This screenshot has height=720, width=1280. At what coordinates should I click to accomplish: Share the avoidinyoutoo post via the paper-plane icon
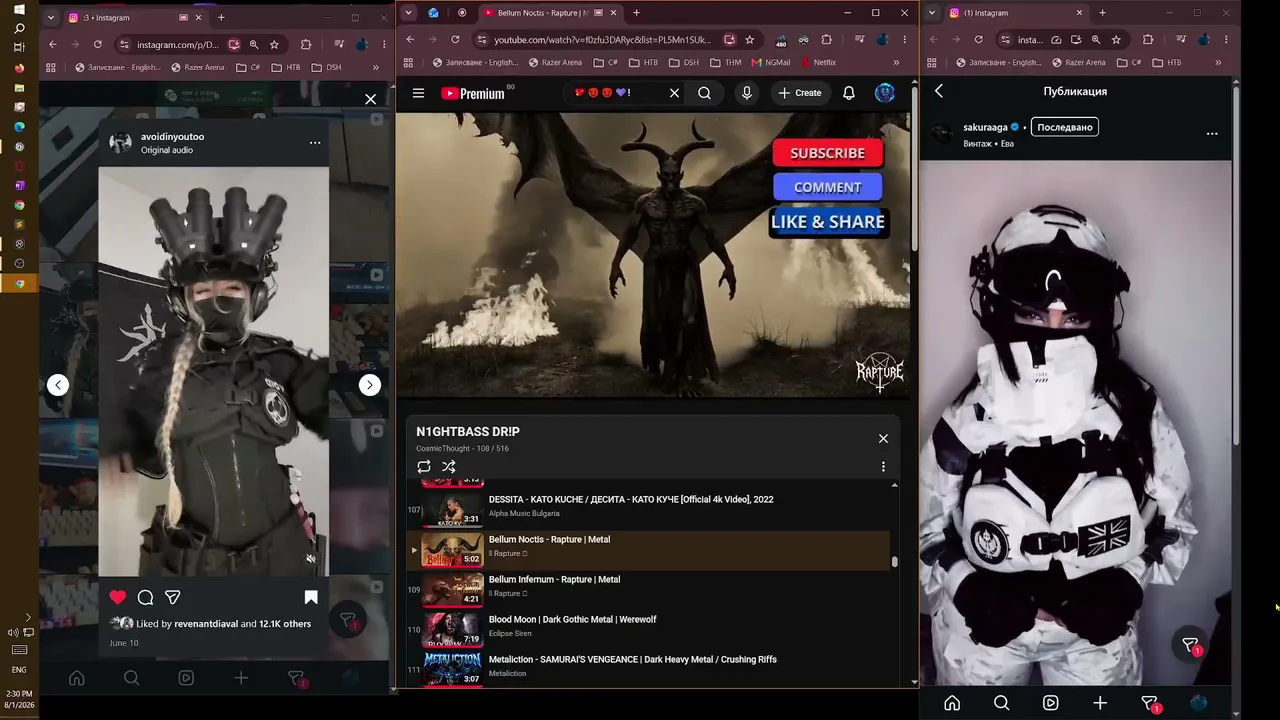tap(173, 597)
